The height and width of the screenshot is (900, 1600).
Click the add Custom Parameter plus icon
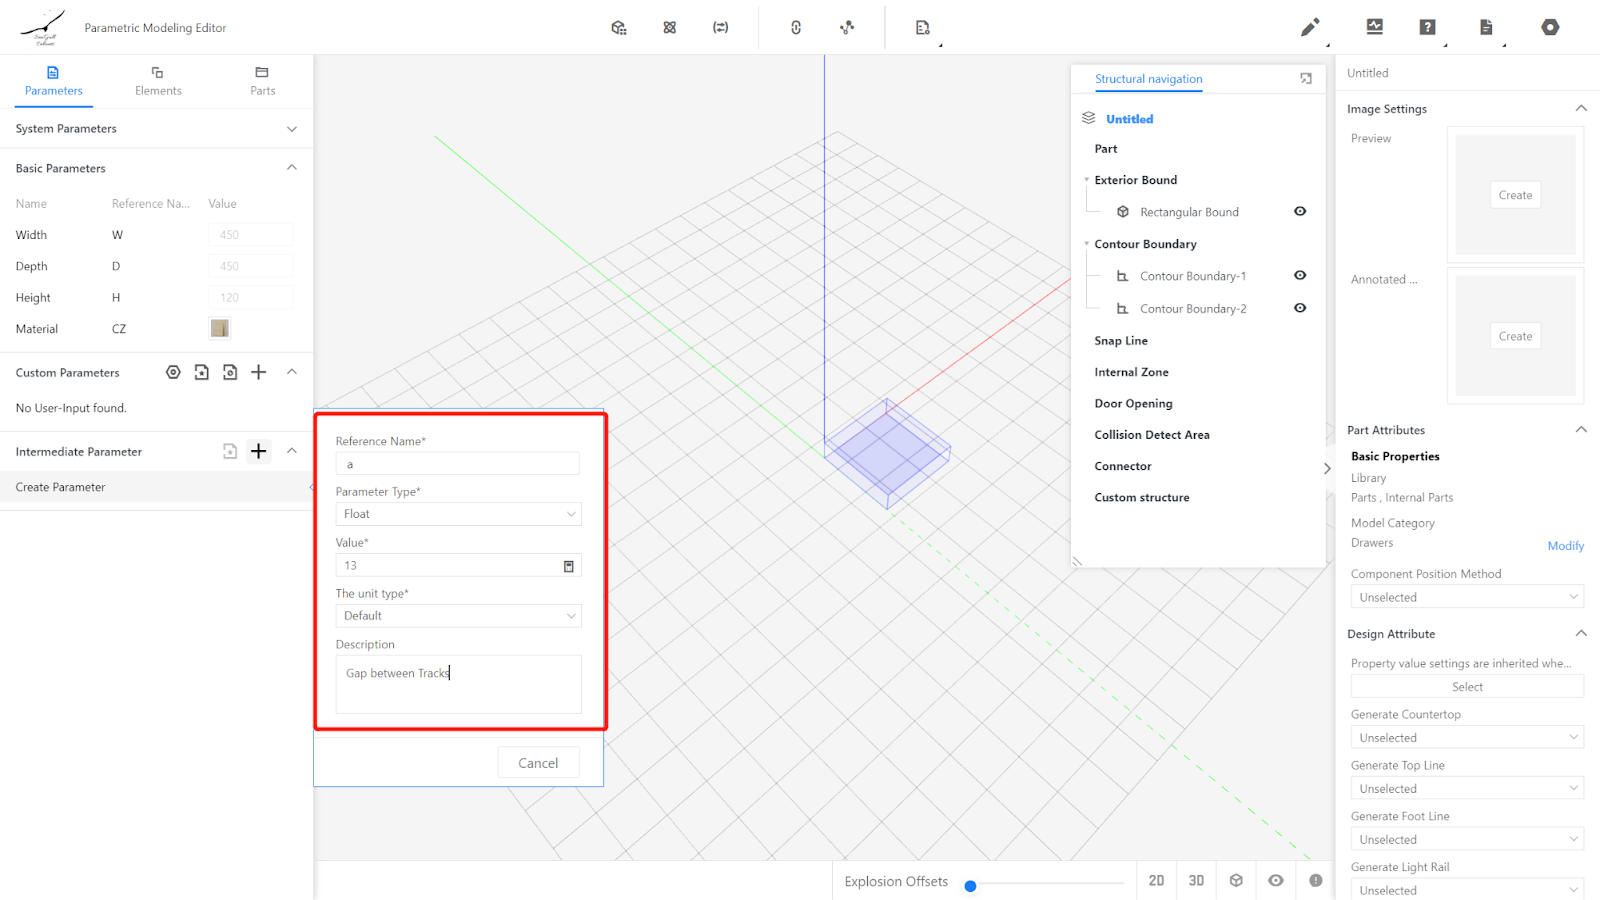[258, 372]
